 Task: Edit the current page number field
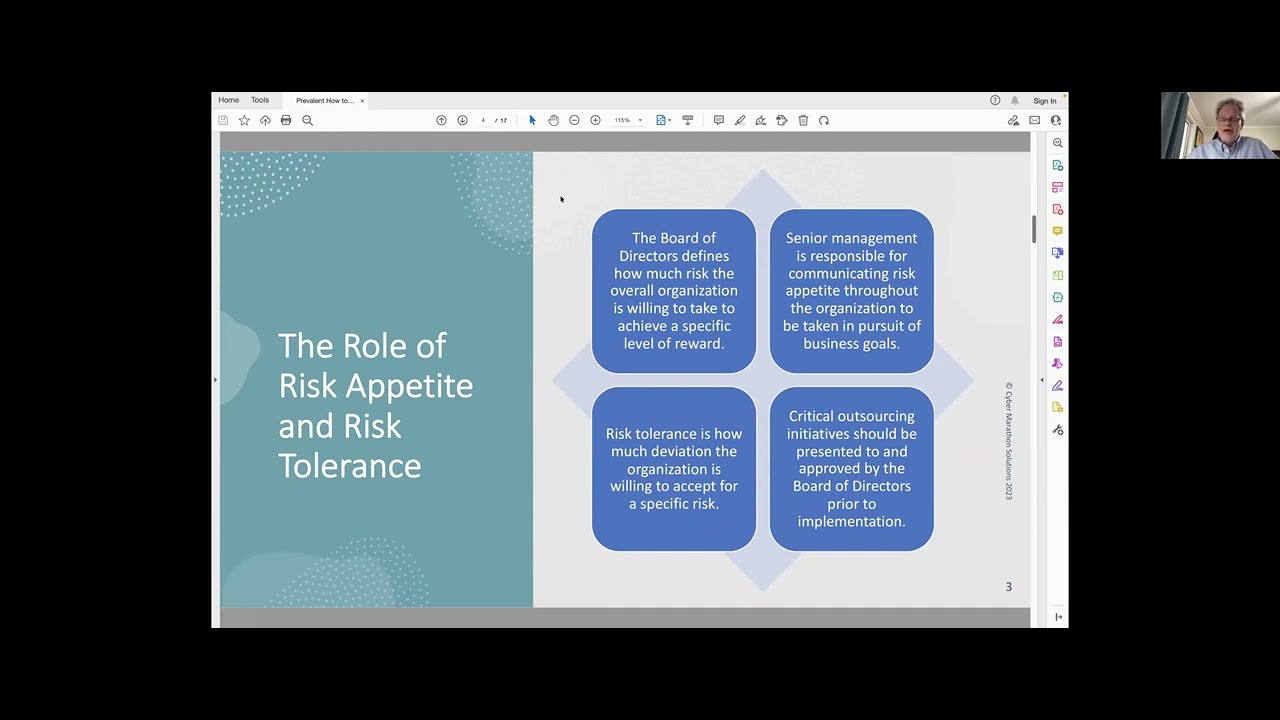click(x=483, y=120)
